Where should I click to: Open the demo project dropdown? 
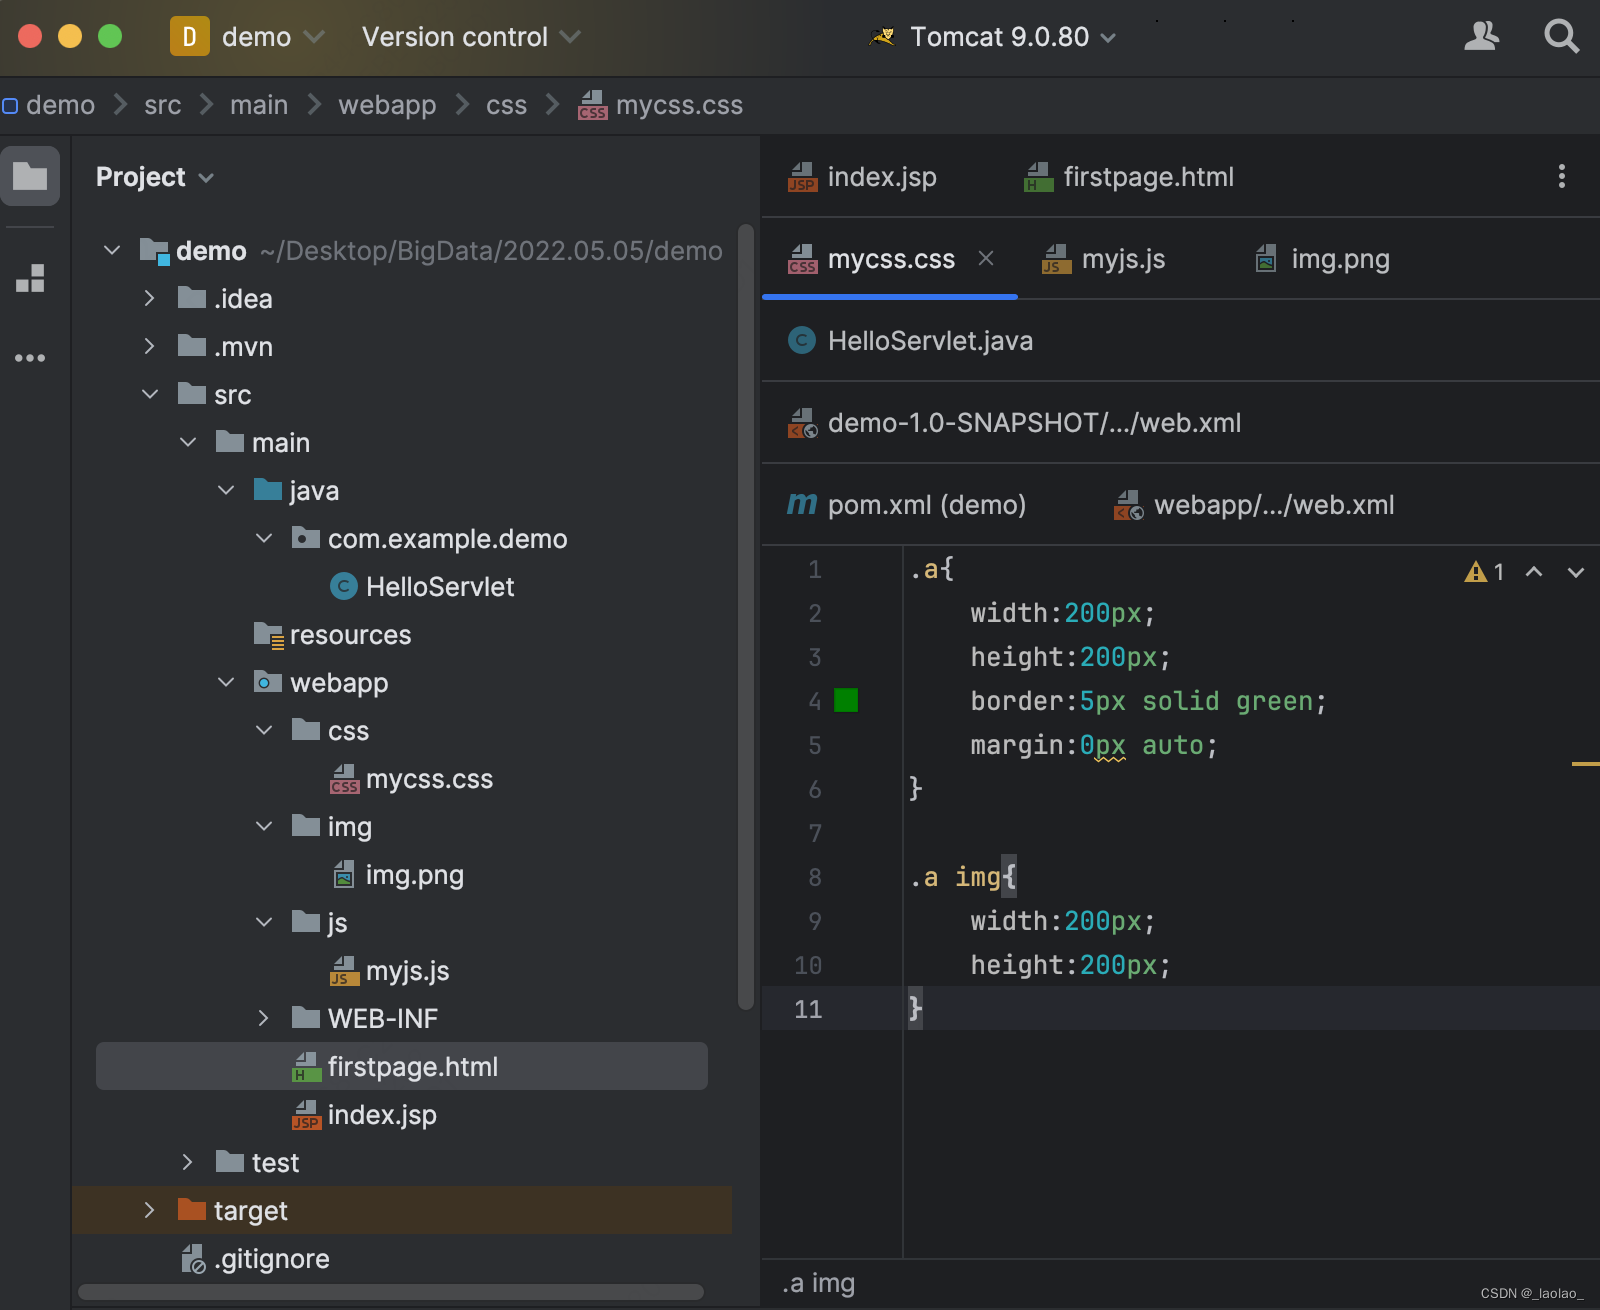[x=273, y=37]
